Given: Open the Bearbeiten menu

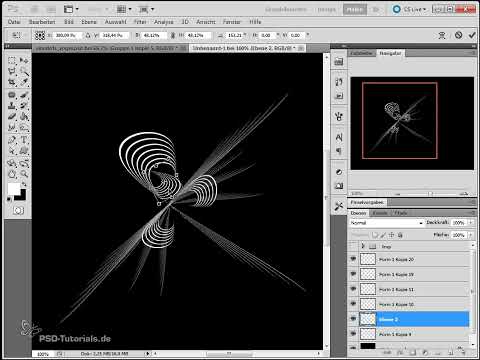Looking at the screenshot, I should (42, 22).
